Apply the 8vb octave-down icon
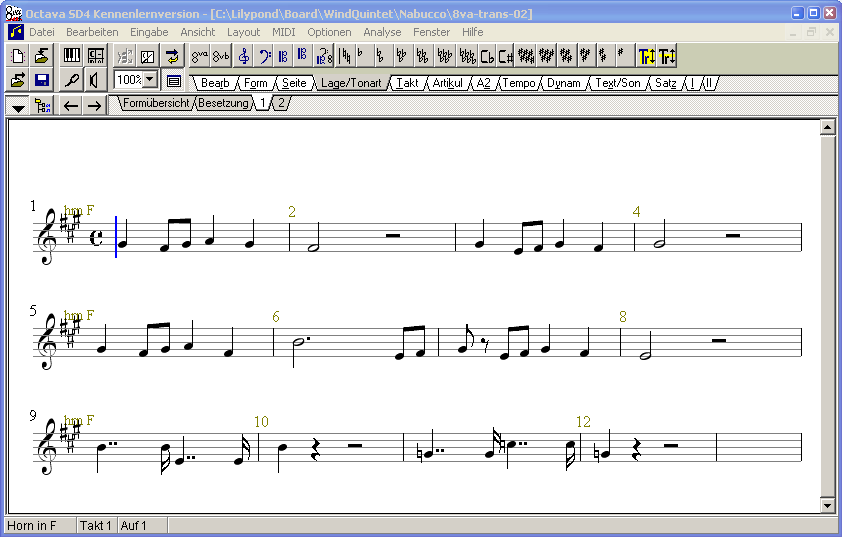Viewport: 842px width, 537px height. [x=221, y=56]
